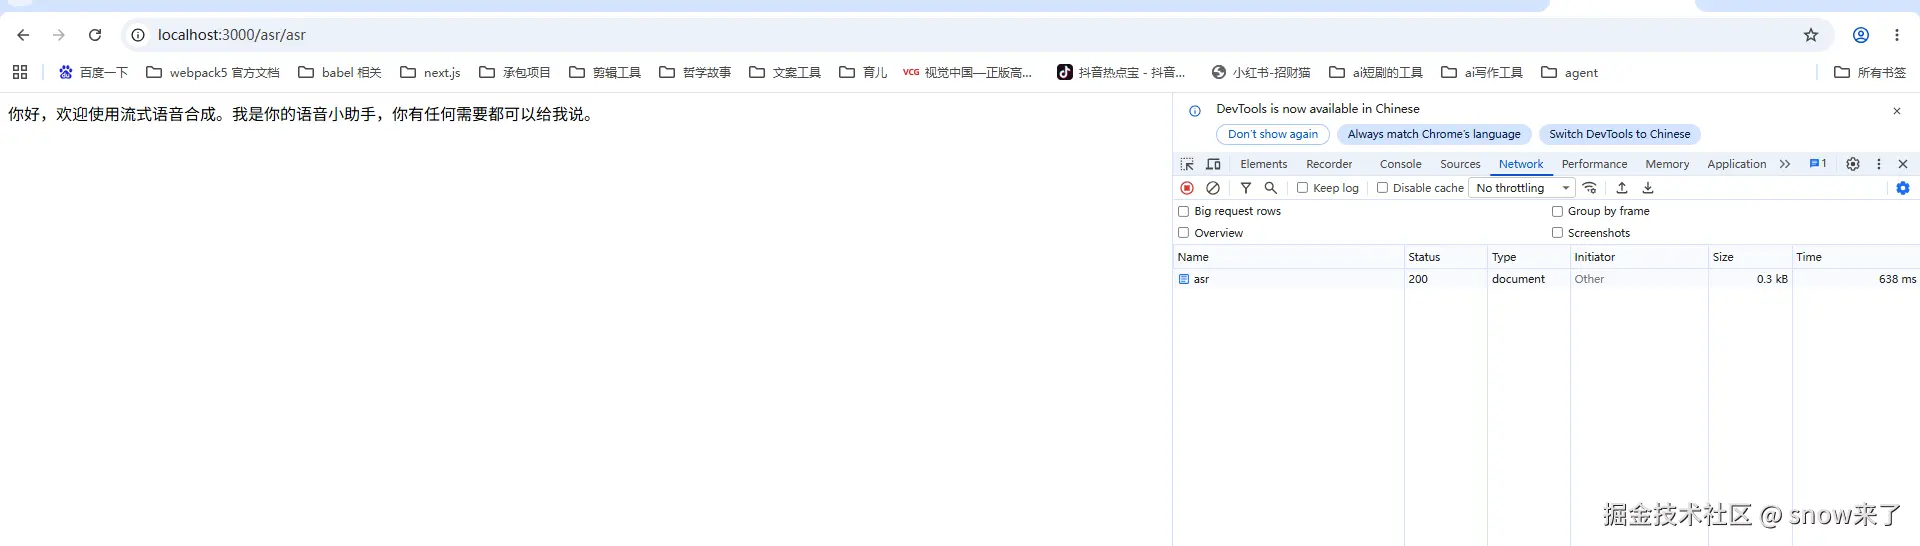Open the apps grid icon in bookmarks bar
Viewport: 1920px width, 546px height.
20,72
